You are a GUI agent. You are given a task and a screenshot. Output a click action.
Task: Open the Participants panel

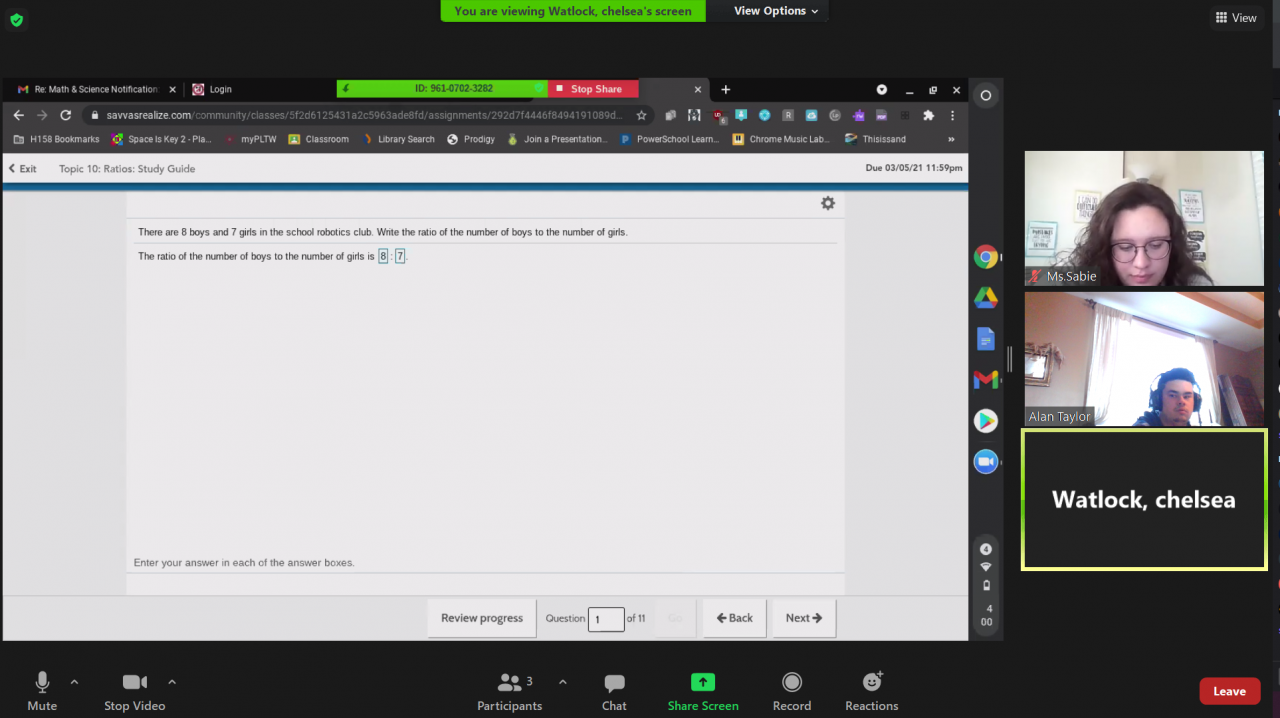pyautogui.click(x=510, y=691)
